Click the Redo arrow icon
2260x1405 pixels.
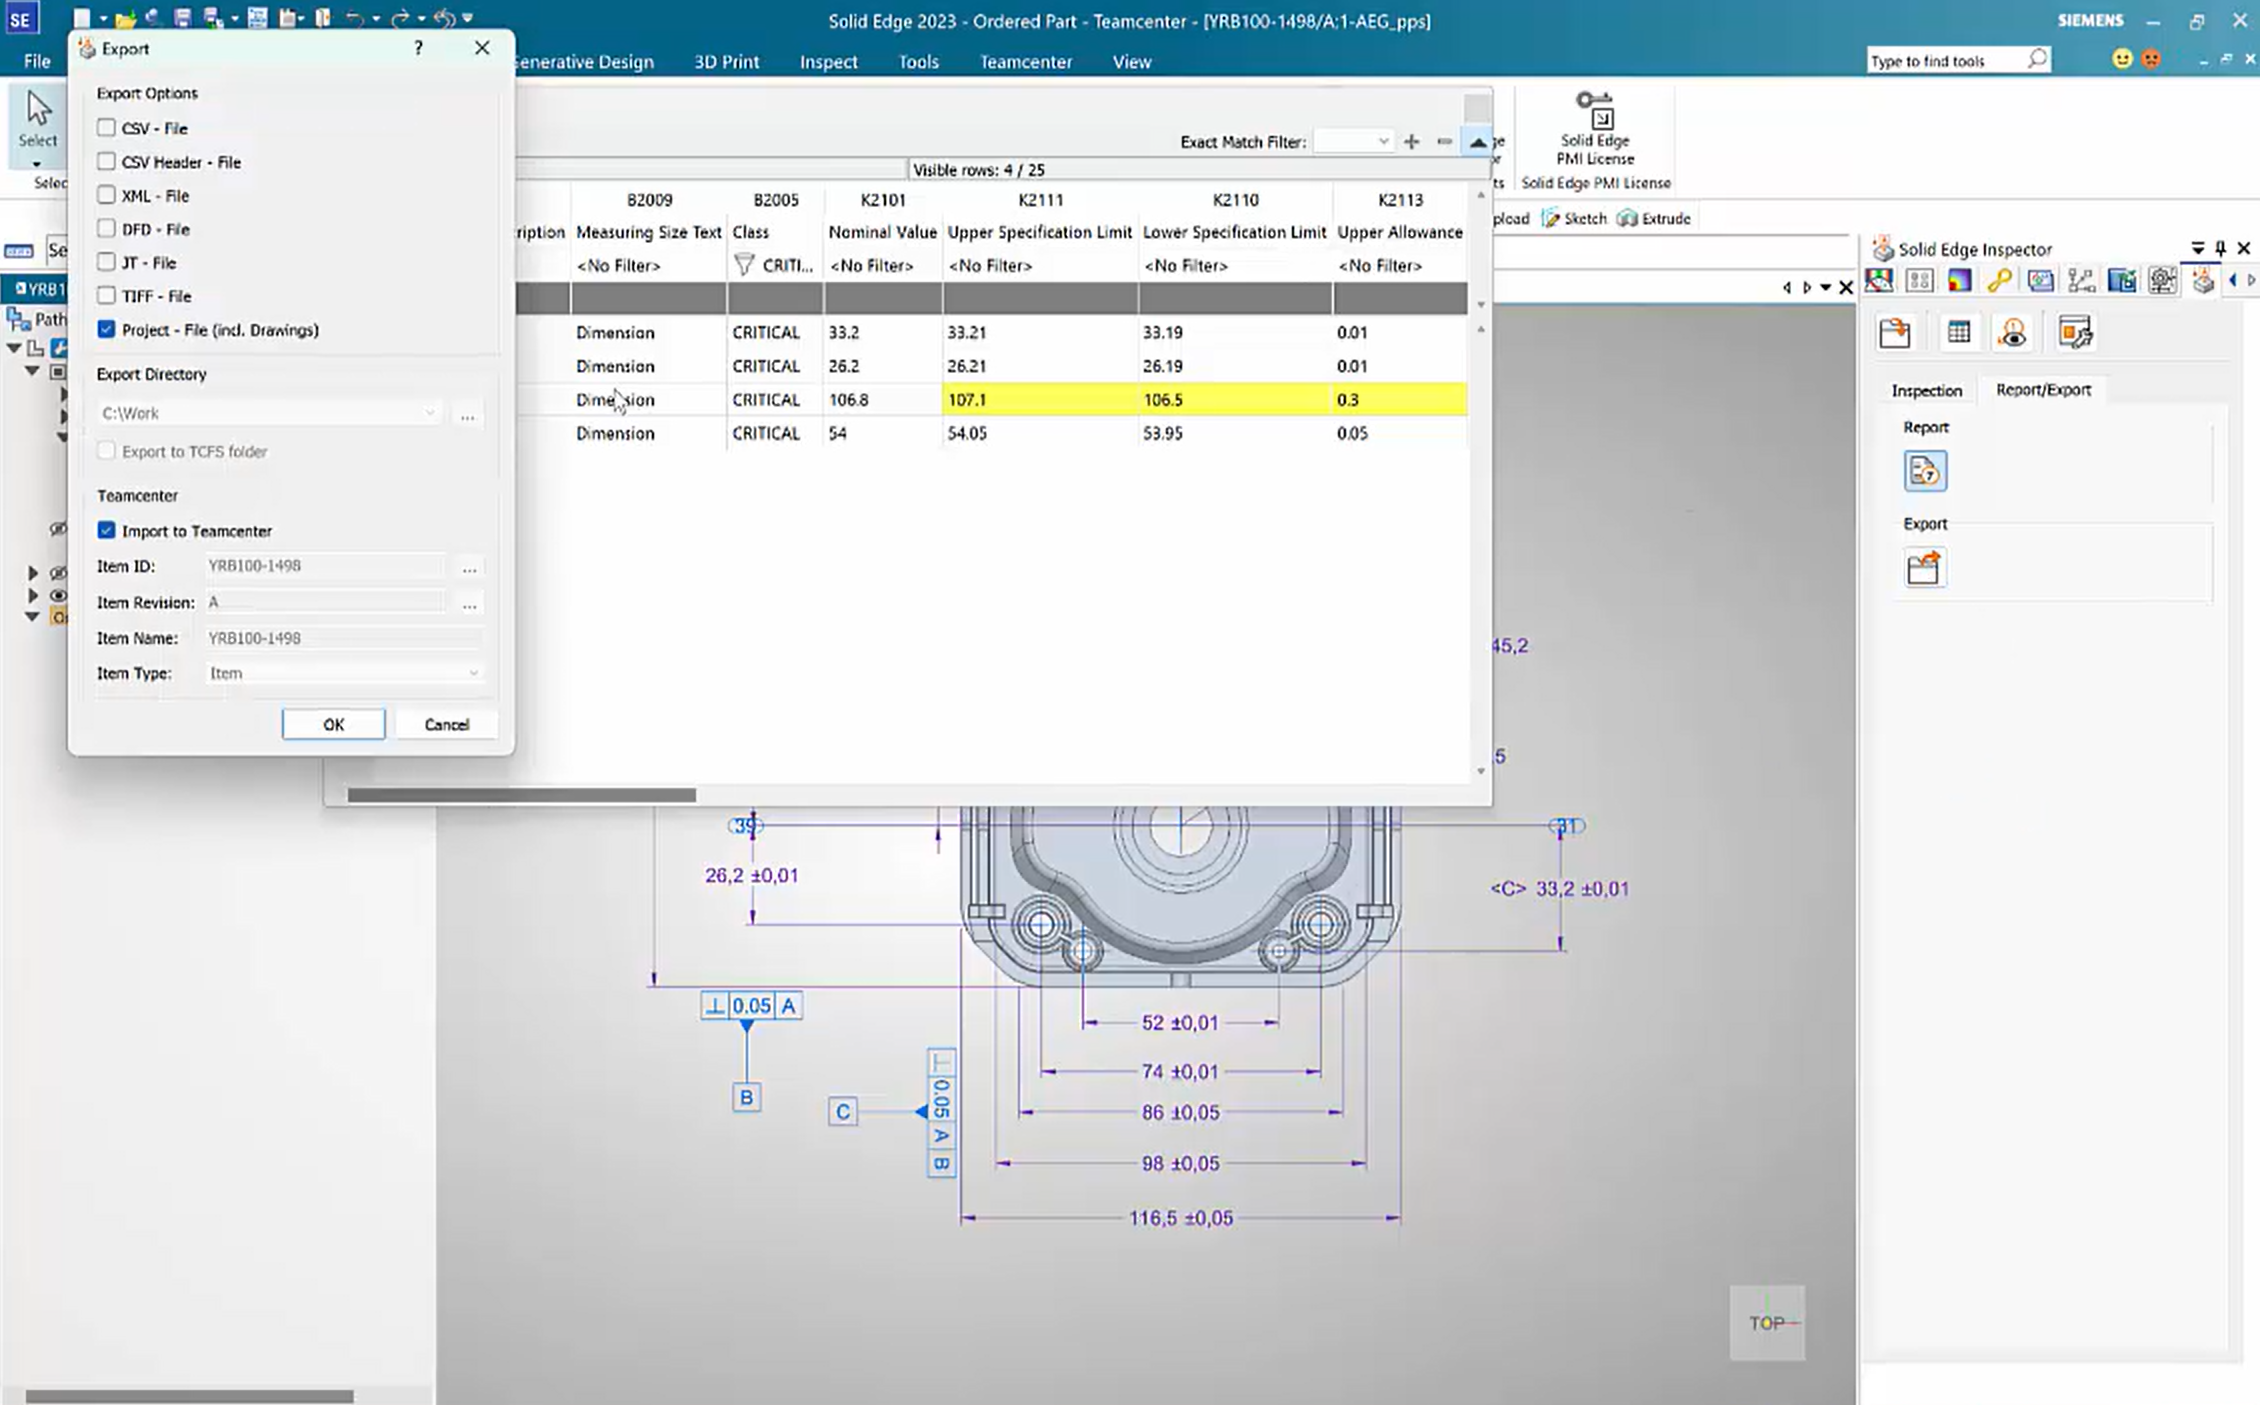(x=400, y=18)
